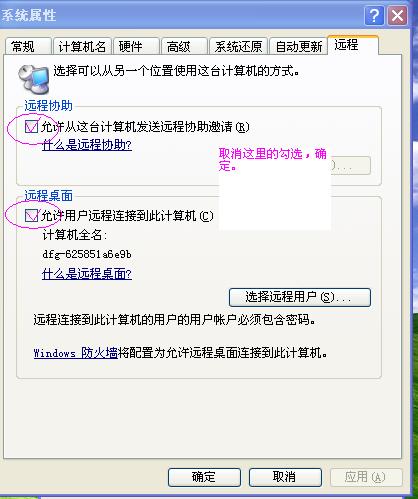Select the 硬件 tab
418x499 pixels.
[136, 46]
